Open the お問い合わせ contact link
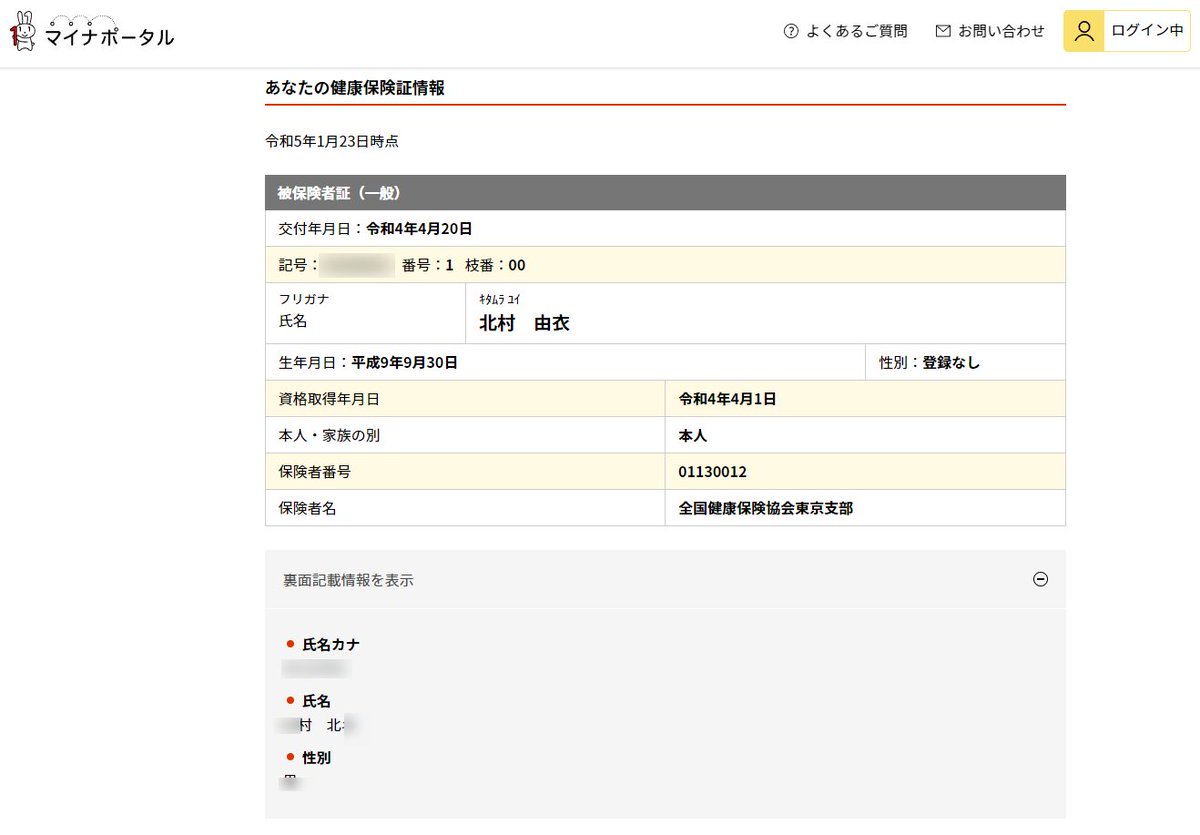The width and height of the screenshot is (1200, 835). coord(1003,31)
